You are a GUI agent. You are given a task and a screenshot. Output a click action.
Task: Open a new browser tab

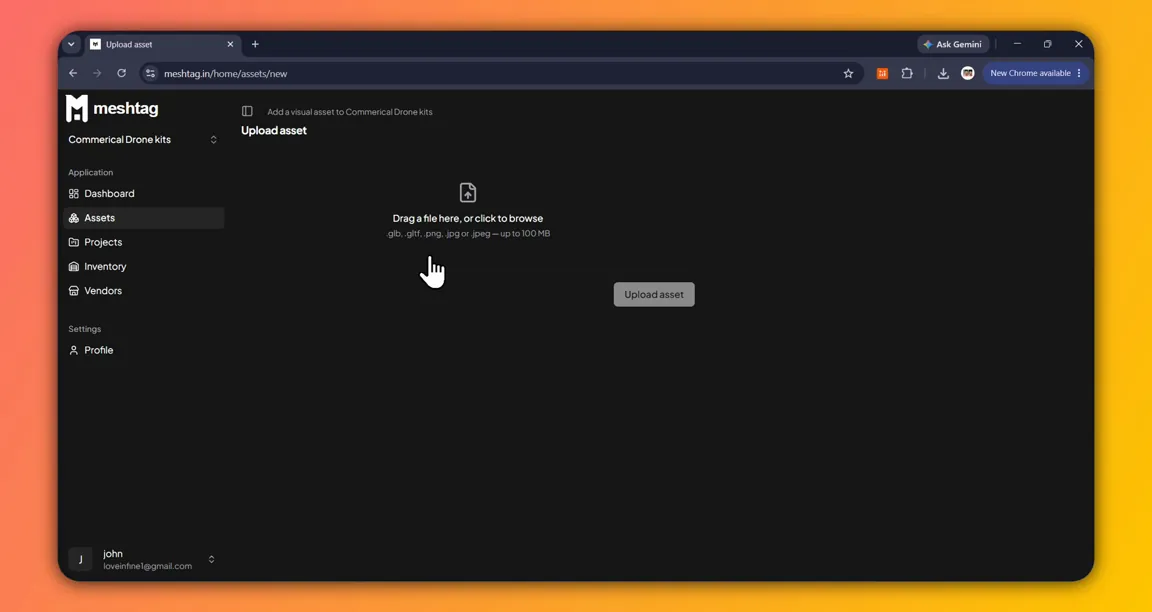click(255, 44)
